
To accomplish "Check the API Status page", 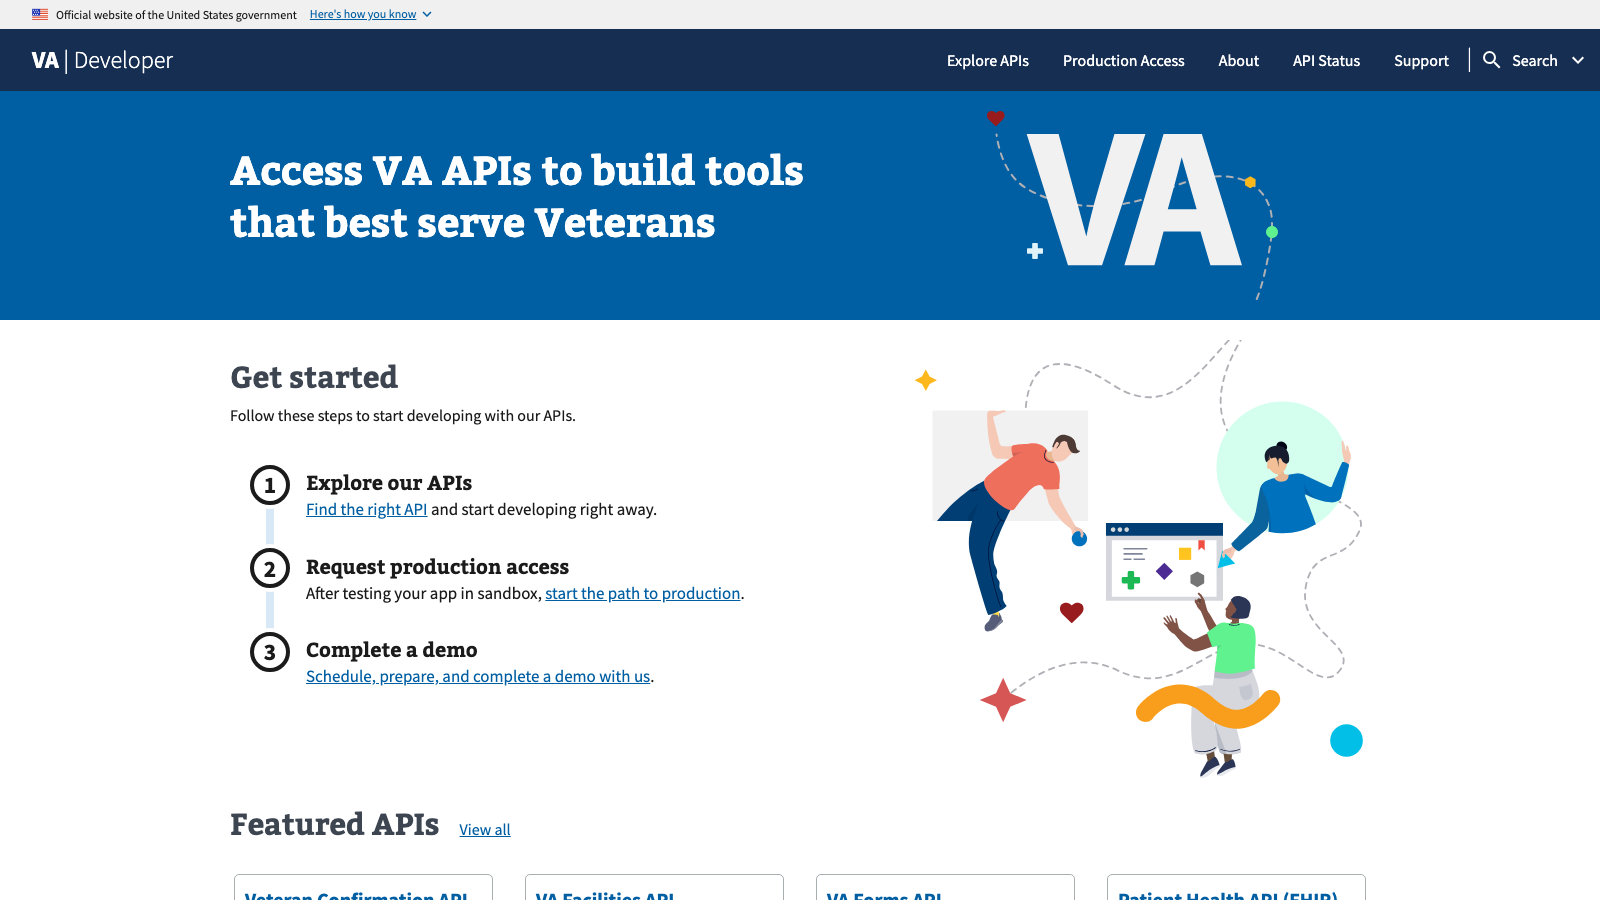I will (1326, 60).
